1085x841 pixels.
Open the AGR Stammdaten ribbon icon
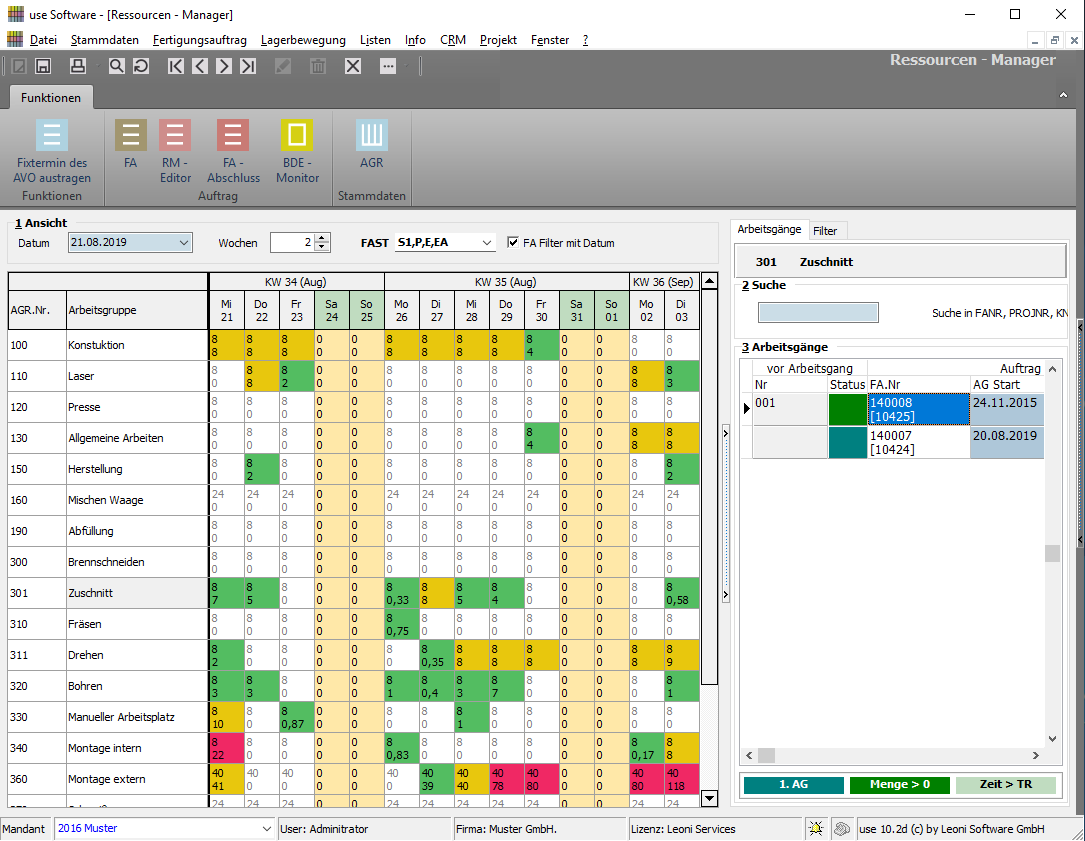(372, 135)
